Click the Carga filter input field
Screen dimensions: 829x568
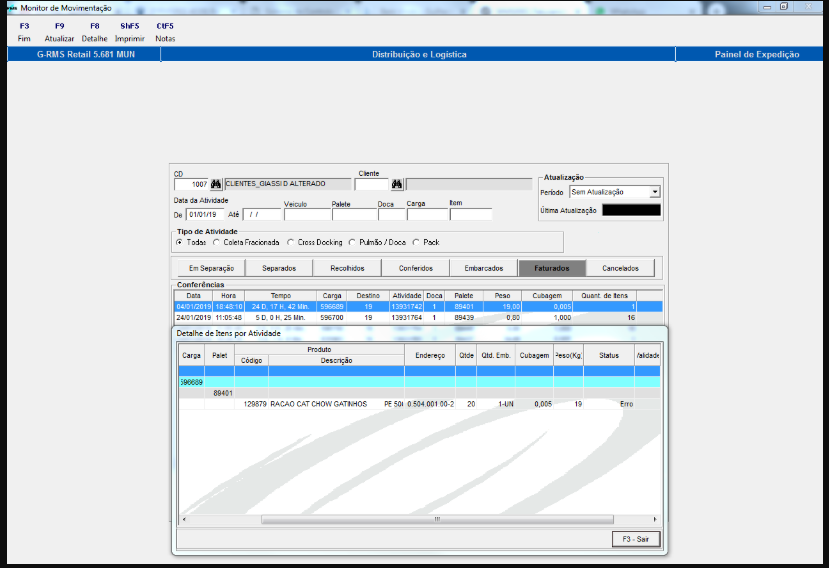427,215
